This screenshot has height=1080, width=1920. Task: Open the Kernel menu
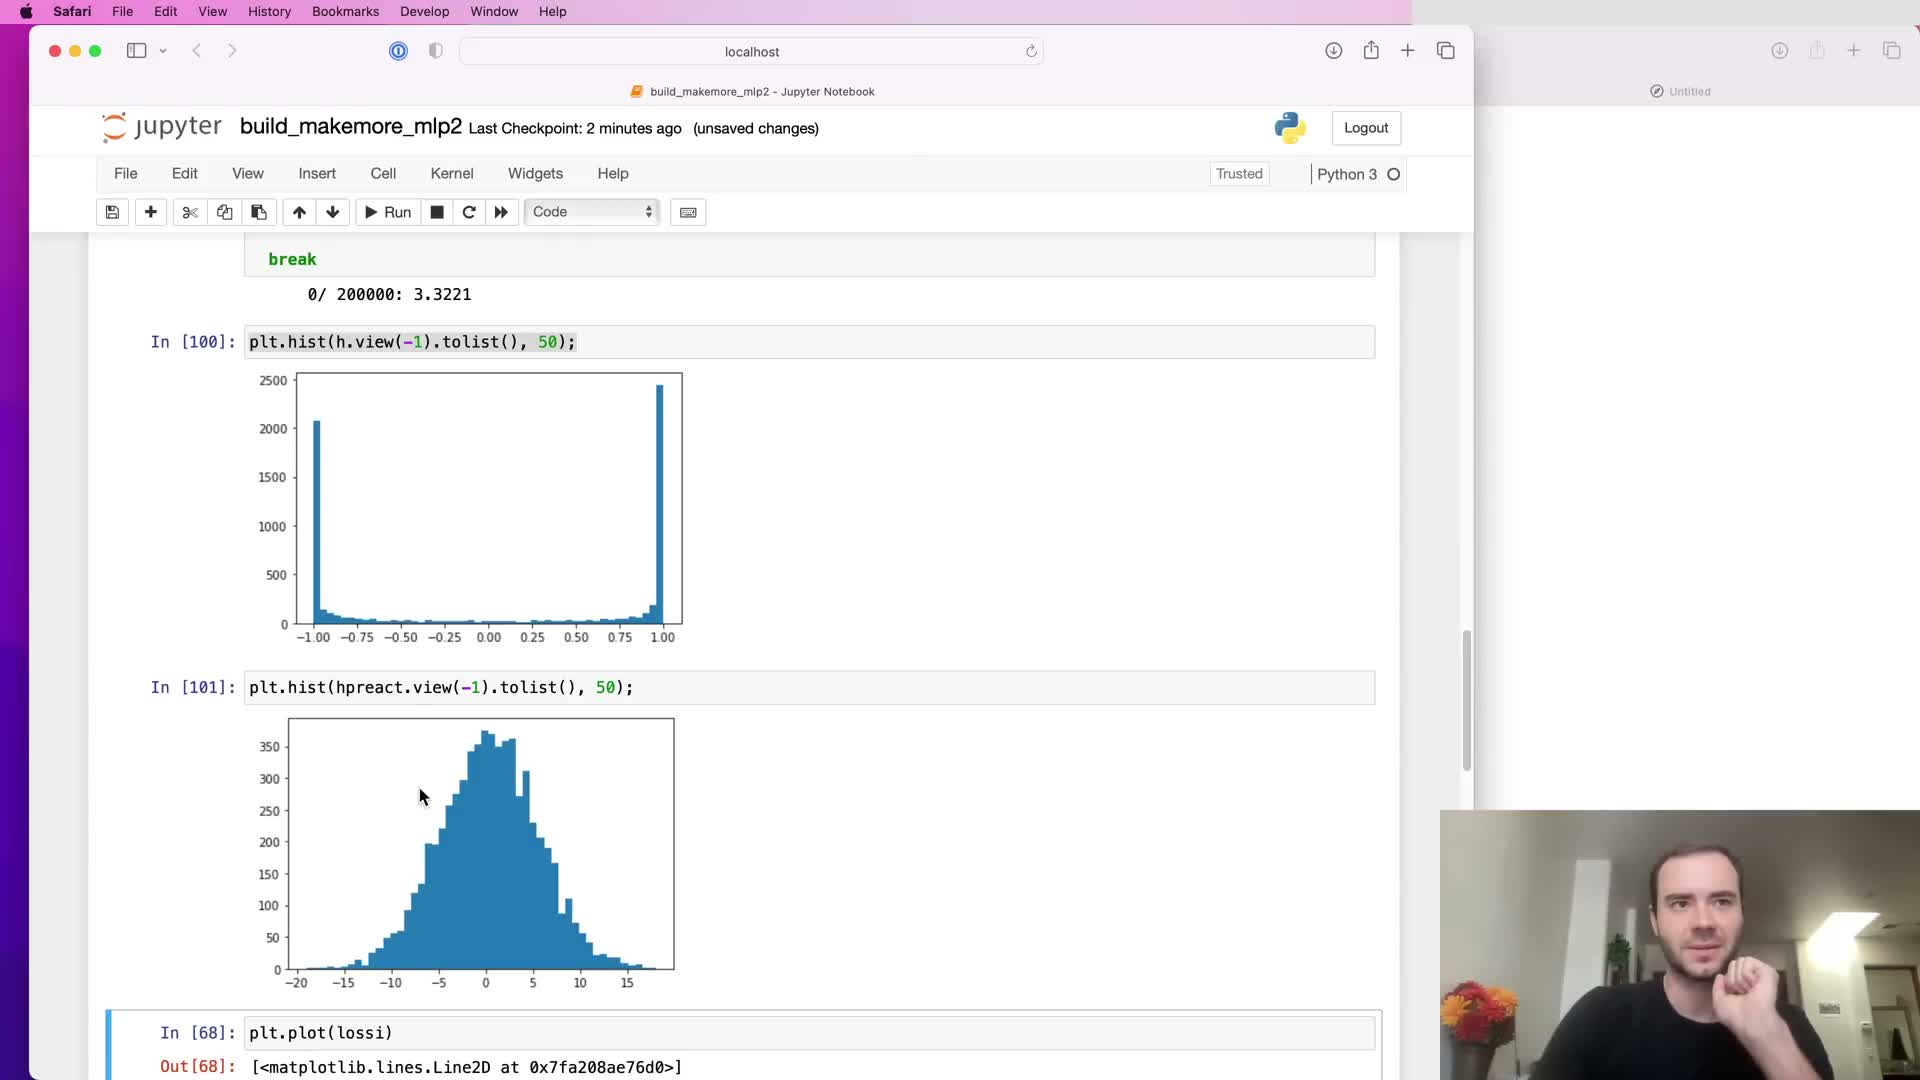(x=451, y=173)
